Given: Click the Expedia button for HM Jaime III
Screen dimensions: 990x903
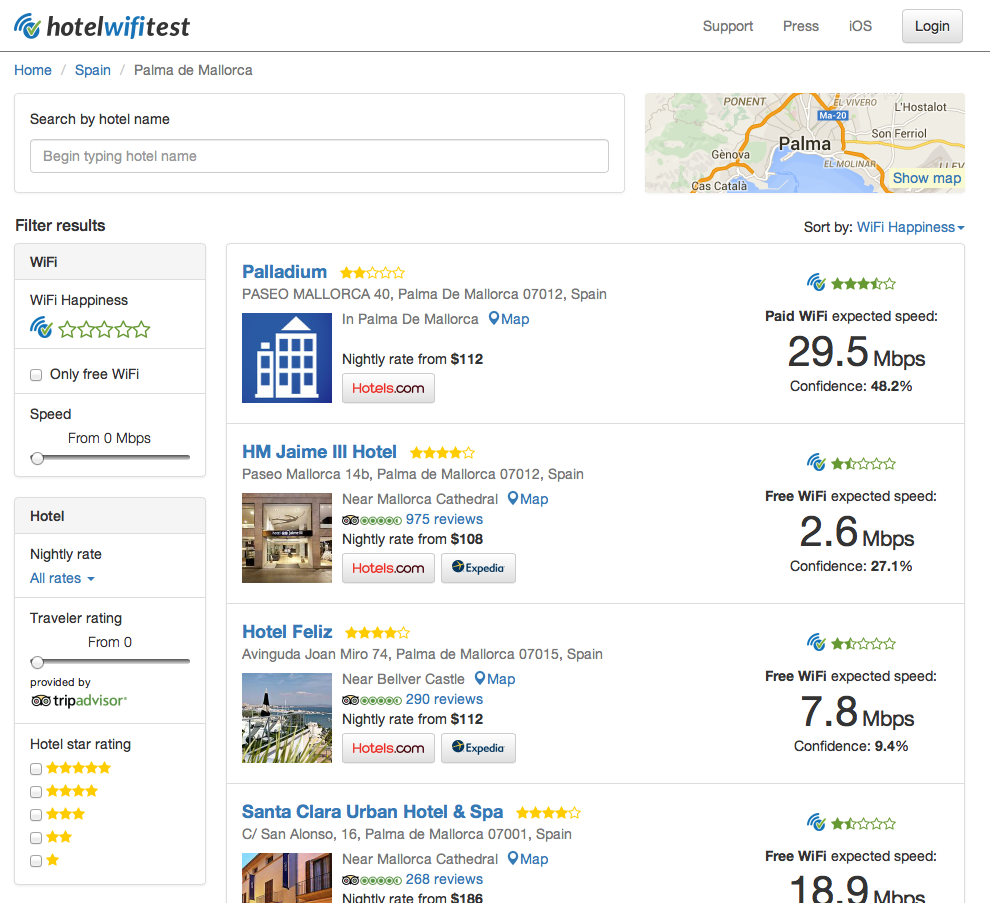Looking at the screenshot, I should pyautogui.click(x=478, y=568).
